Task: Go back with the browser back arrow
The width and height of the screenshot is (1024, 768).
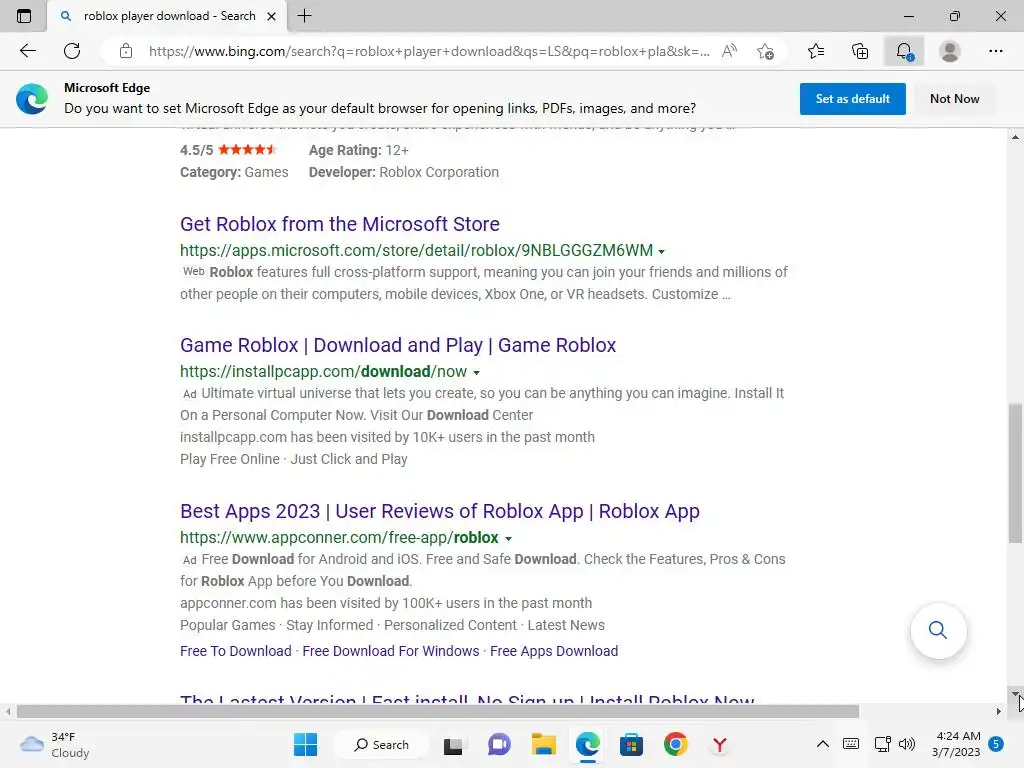Action: tap(27, 51)
